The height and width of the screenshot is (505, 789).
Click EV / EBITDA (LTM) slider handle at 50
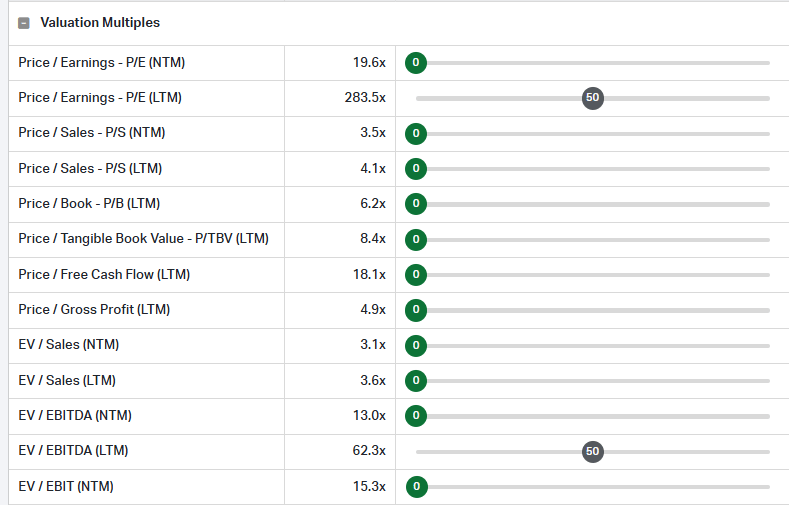click(x=592, y=451)
